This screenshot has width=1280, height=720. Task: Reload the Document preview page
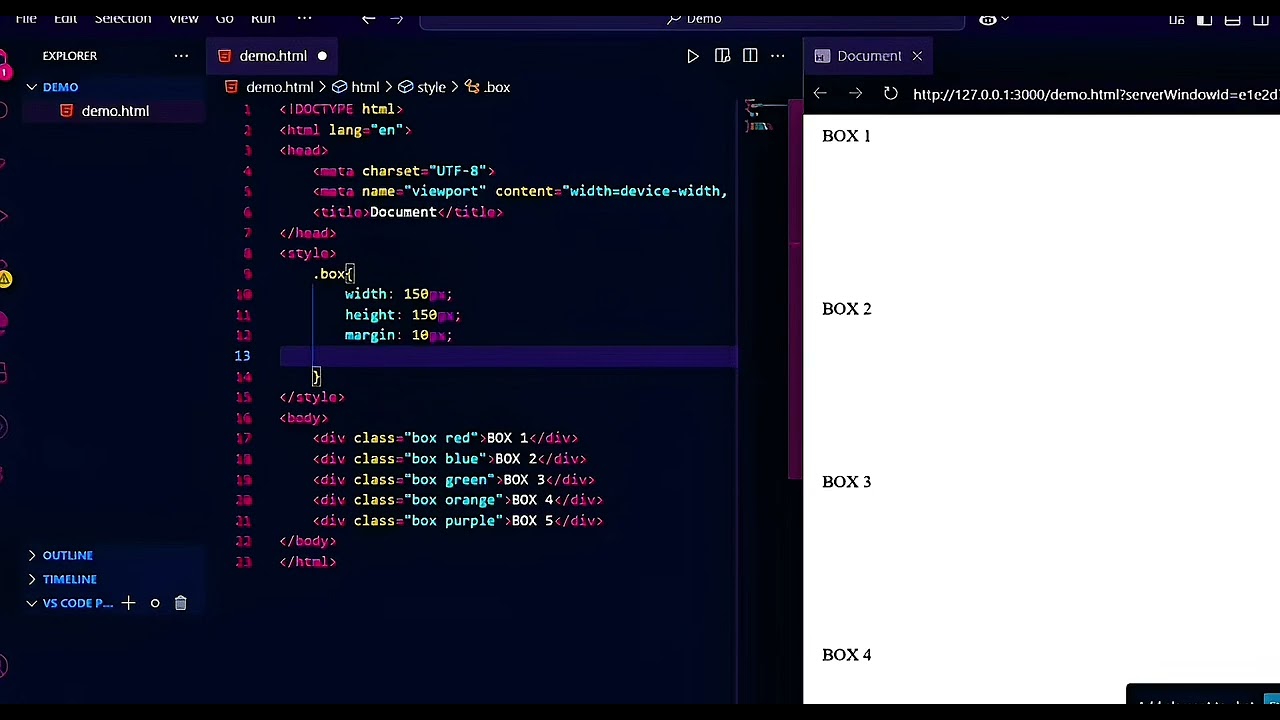pos(891,94)
